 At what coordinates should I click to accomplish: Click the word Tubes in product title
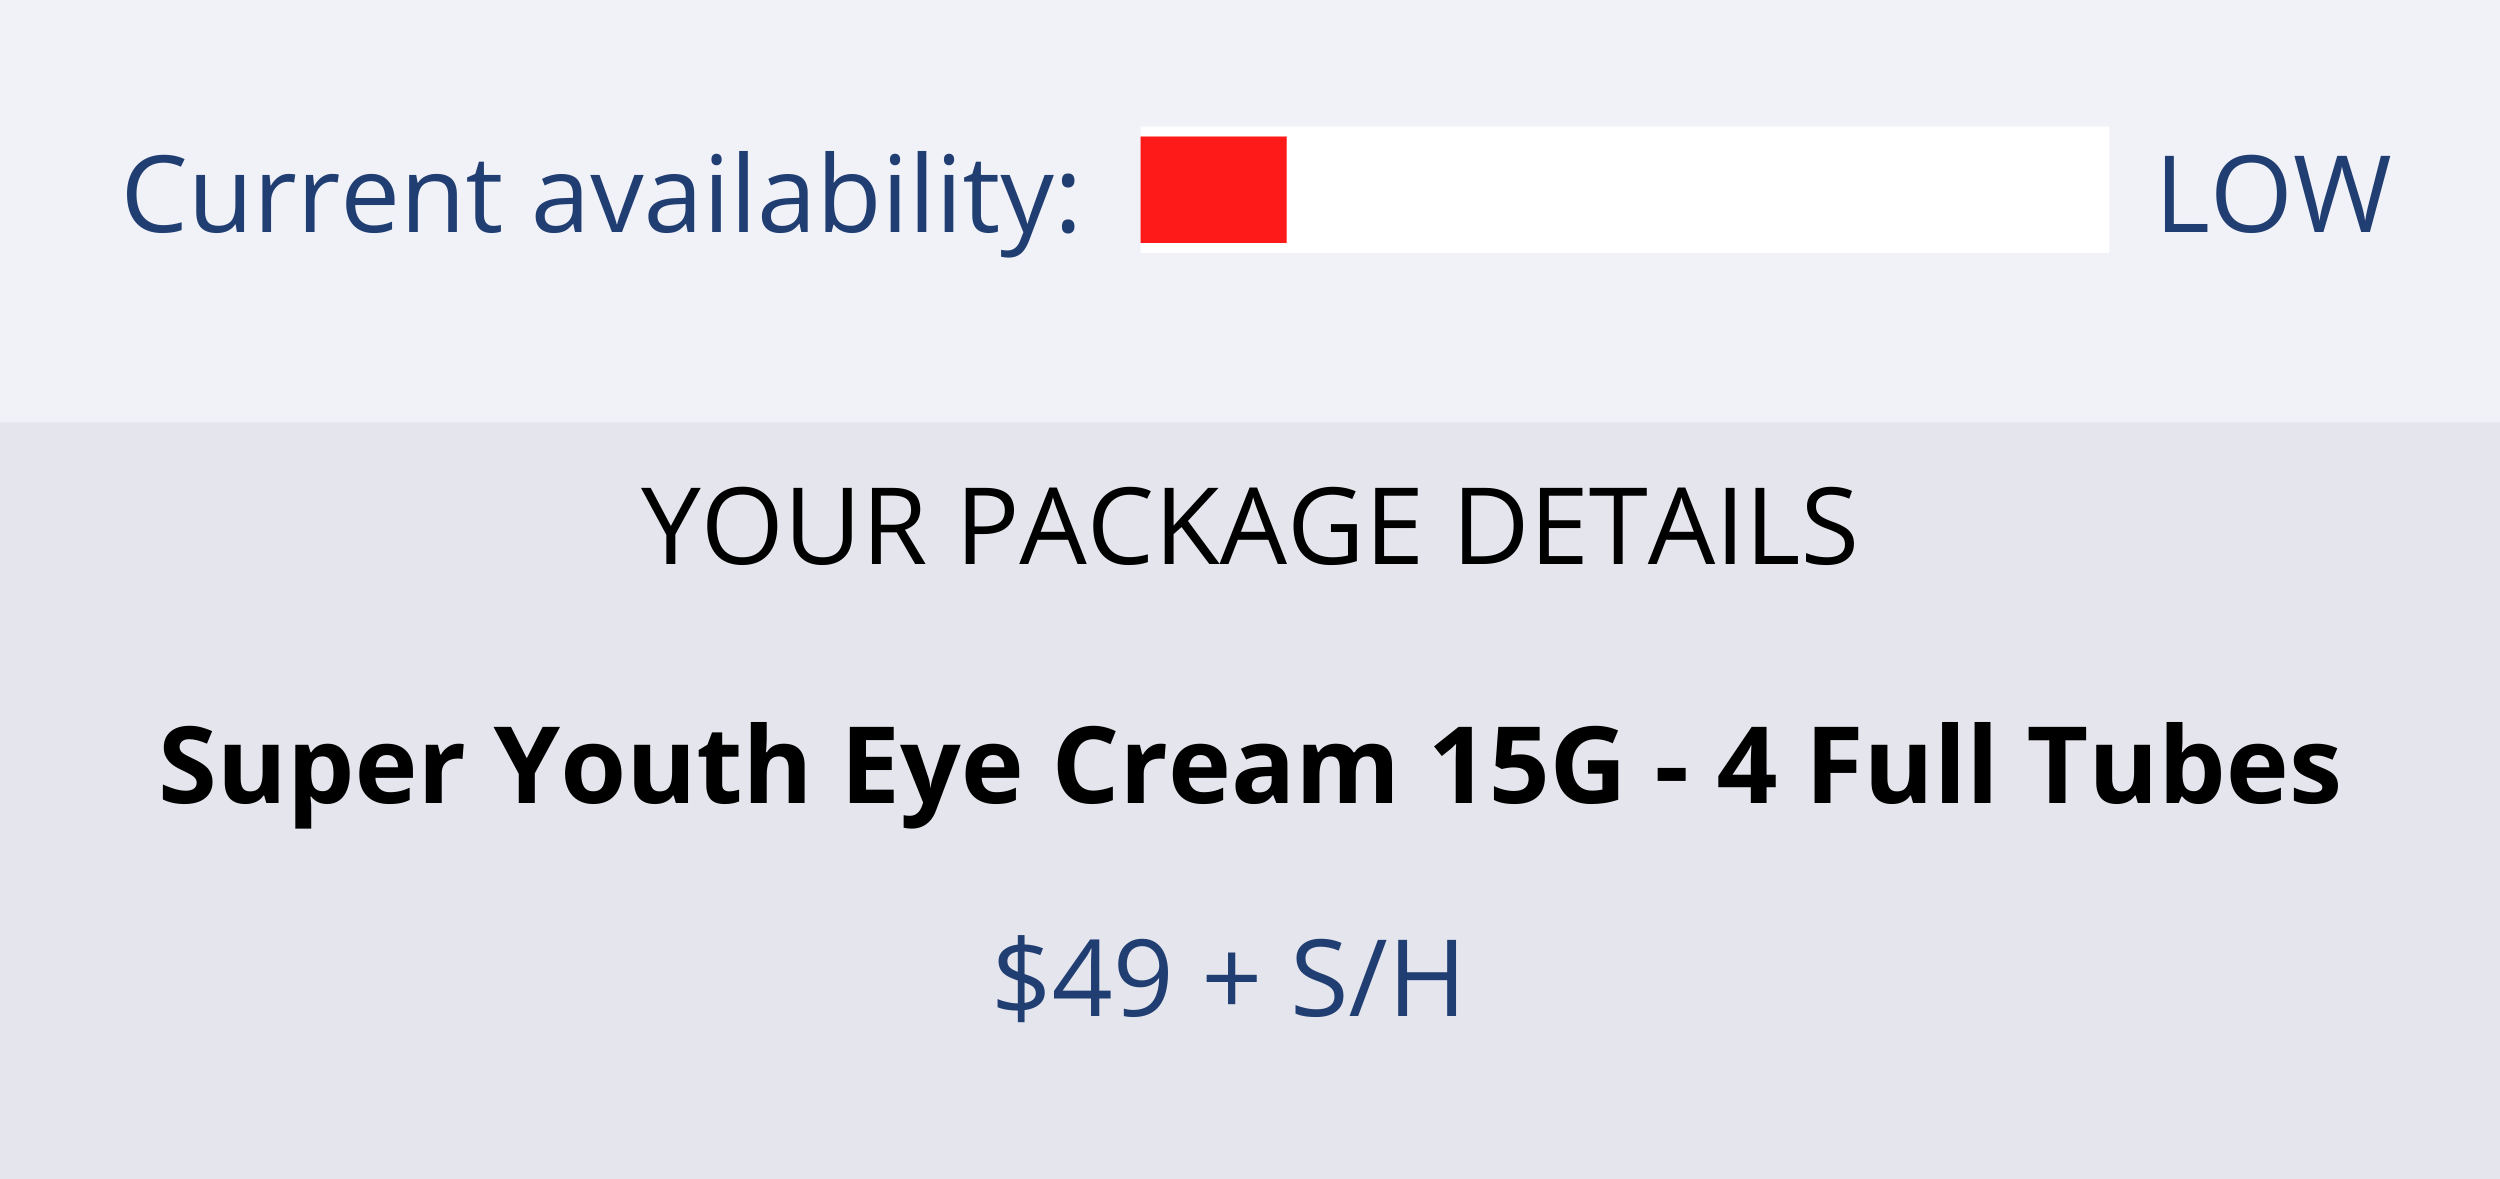tap(2183, 765)
